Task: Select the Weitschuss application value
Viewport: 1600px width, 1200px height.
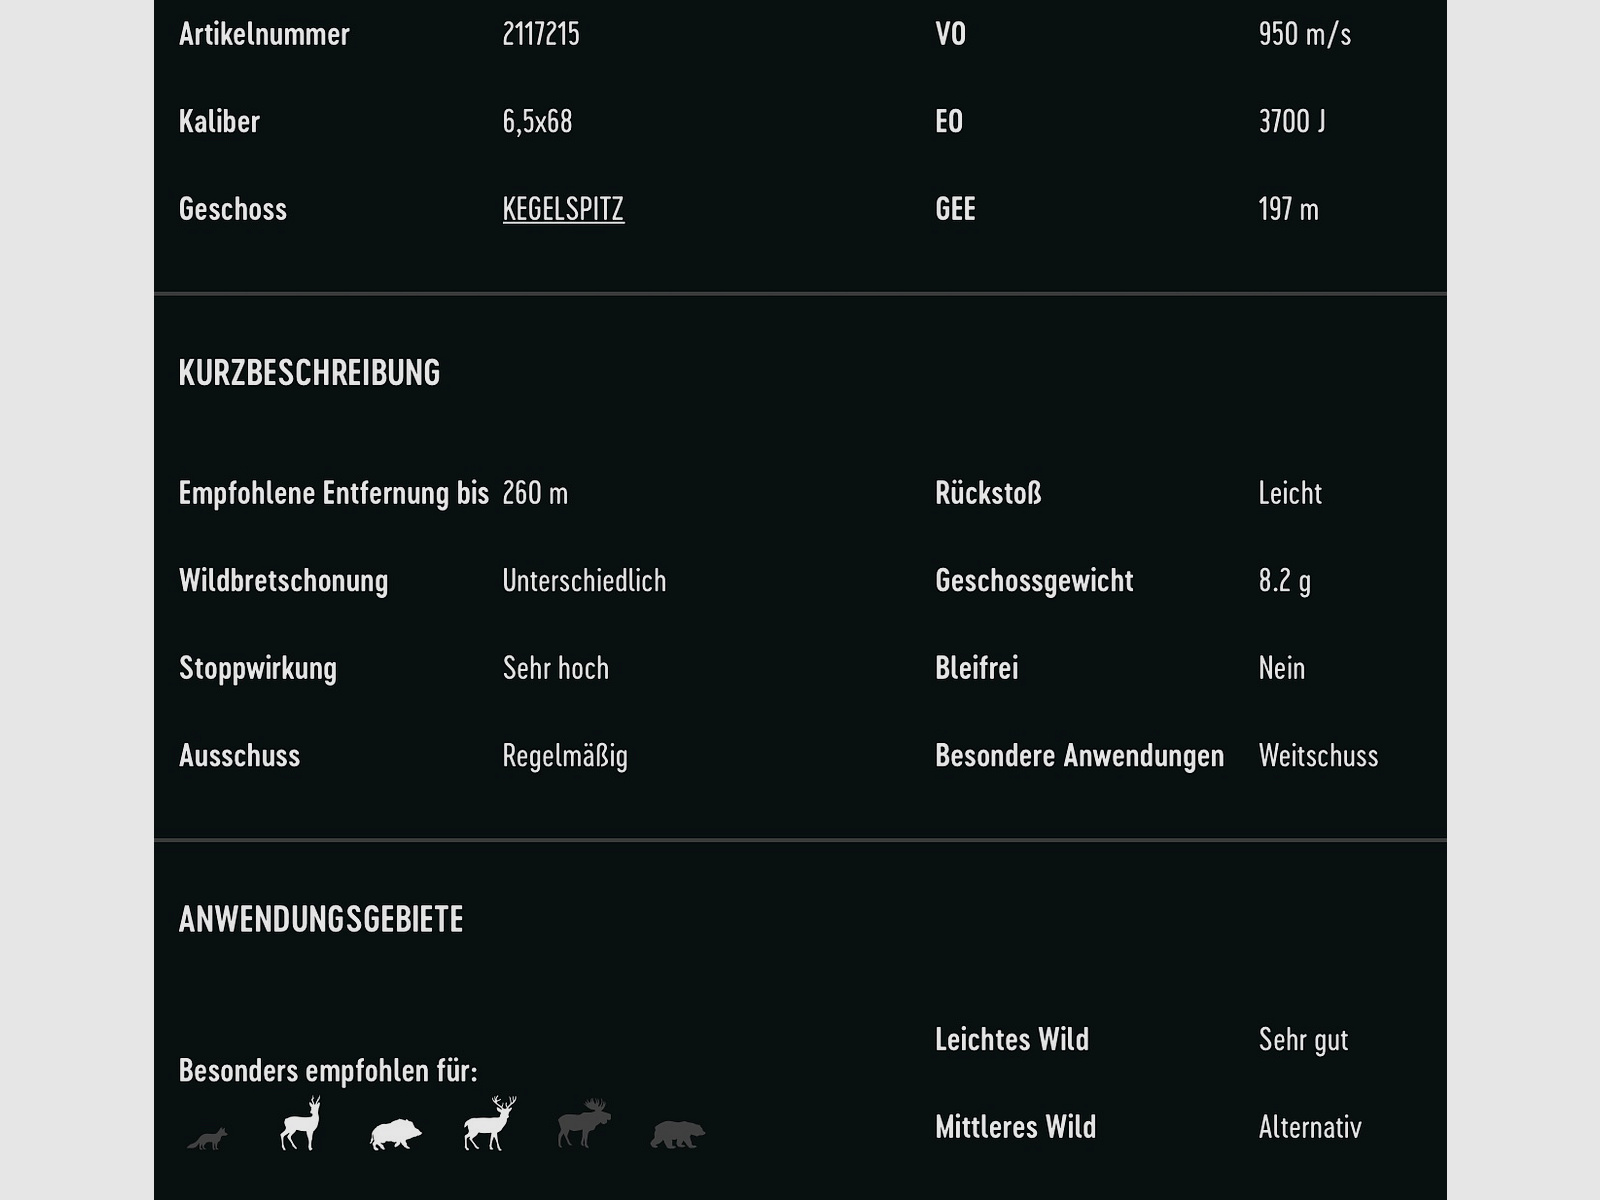Action: point(1318,756)
